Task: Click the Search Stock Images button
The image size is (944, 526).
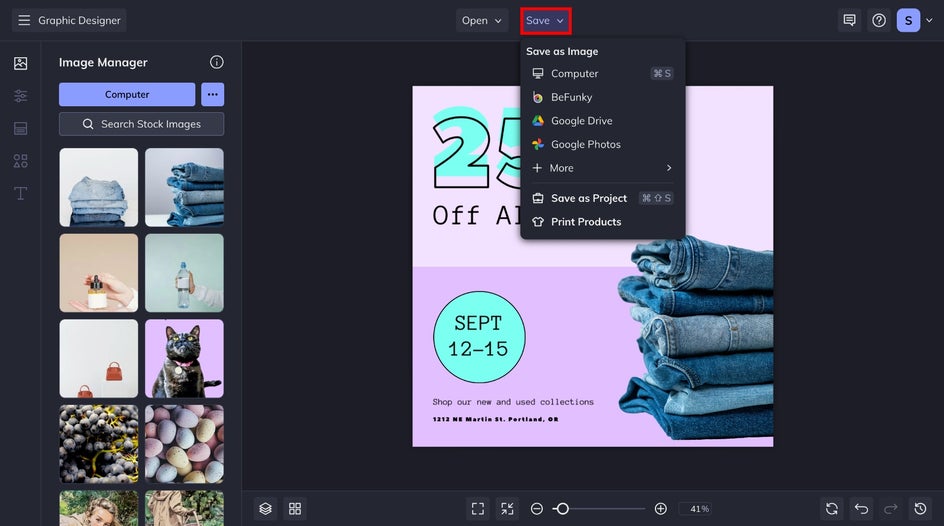Action: (x=141, y=124)
